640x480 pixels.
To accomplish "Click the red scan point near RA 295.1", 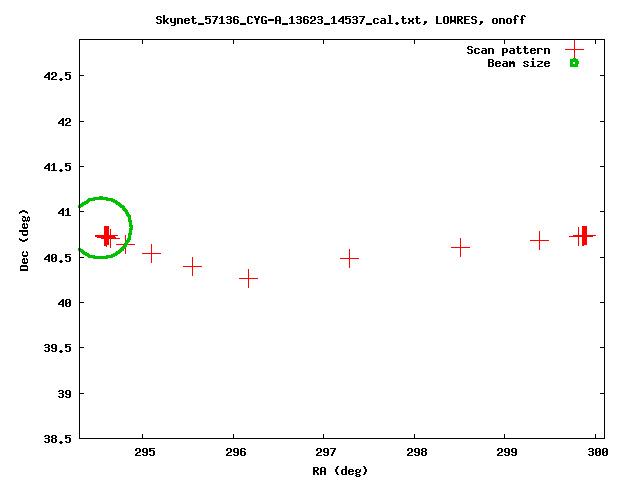I will click(x=151, y=253).
